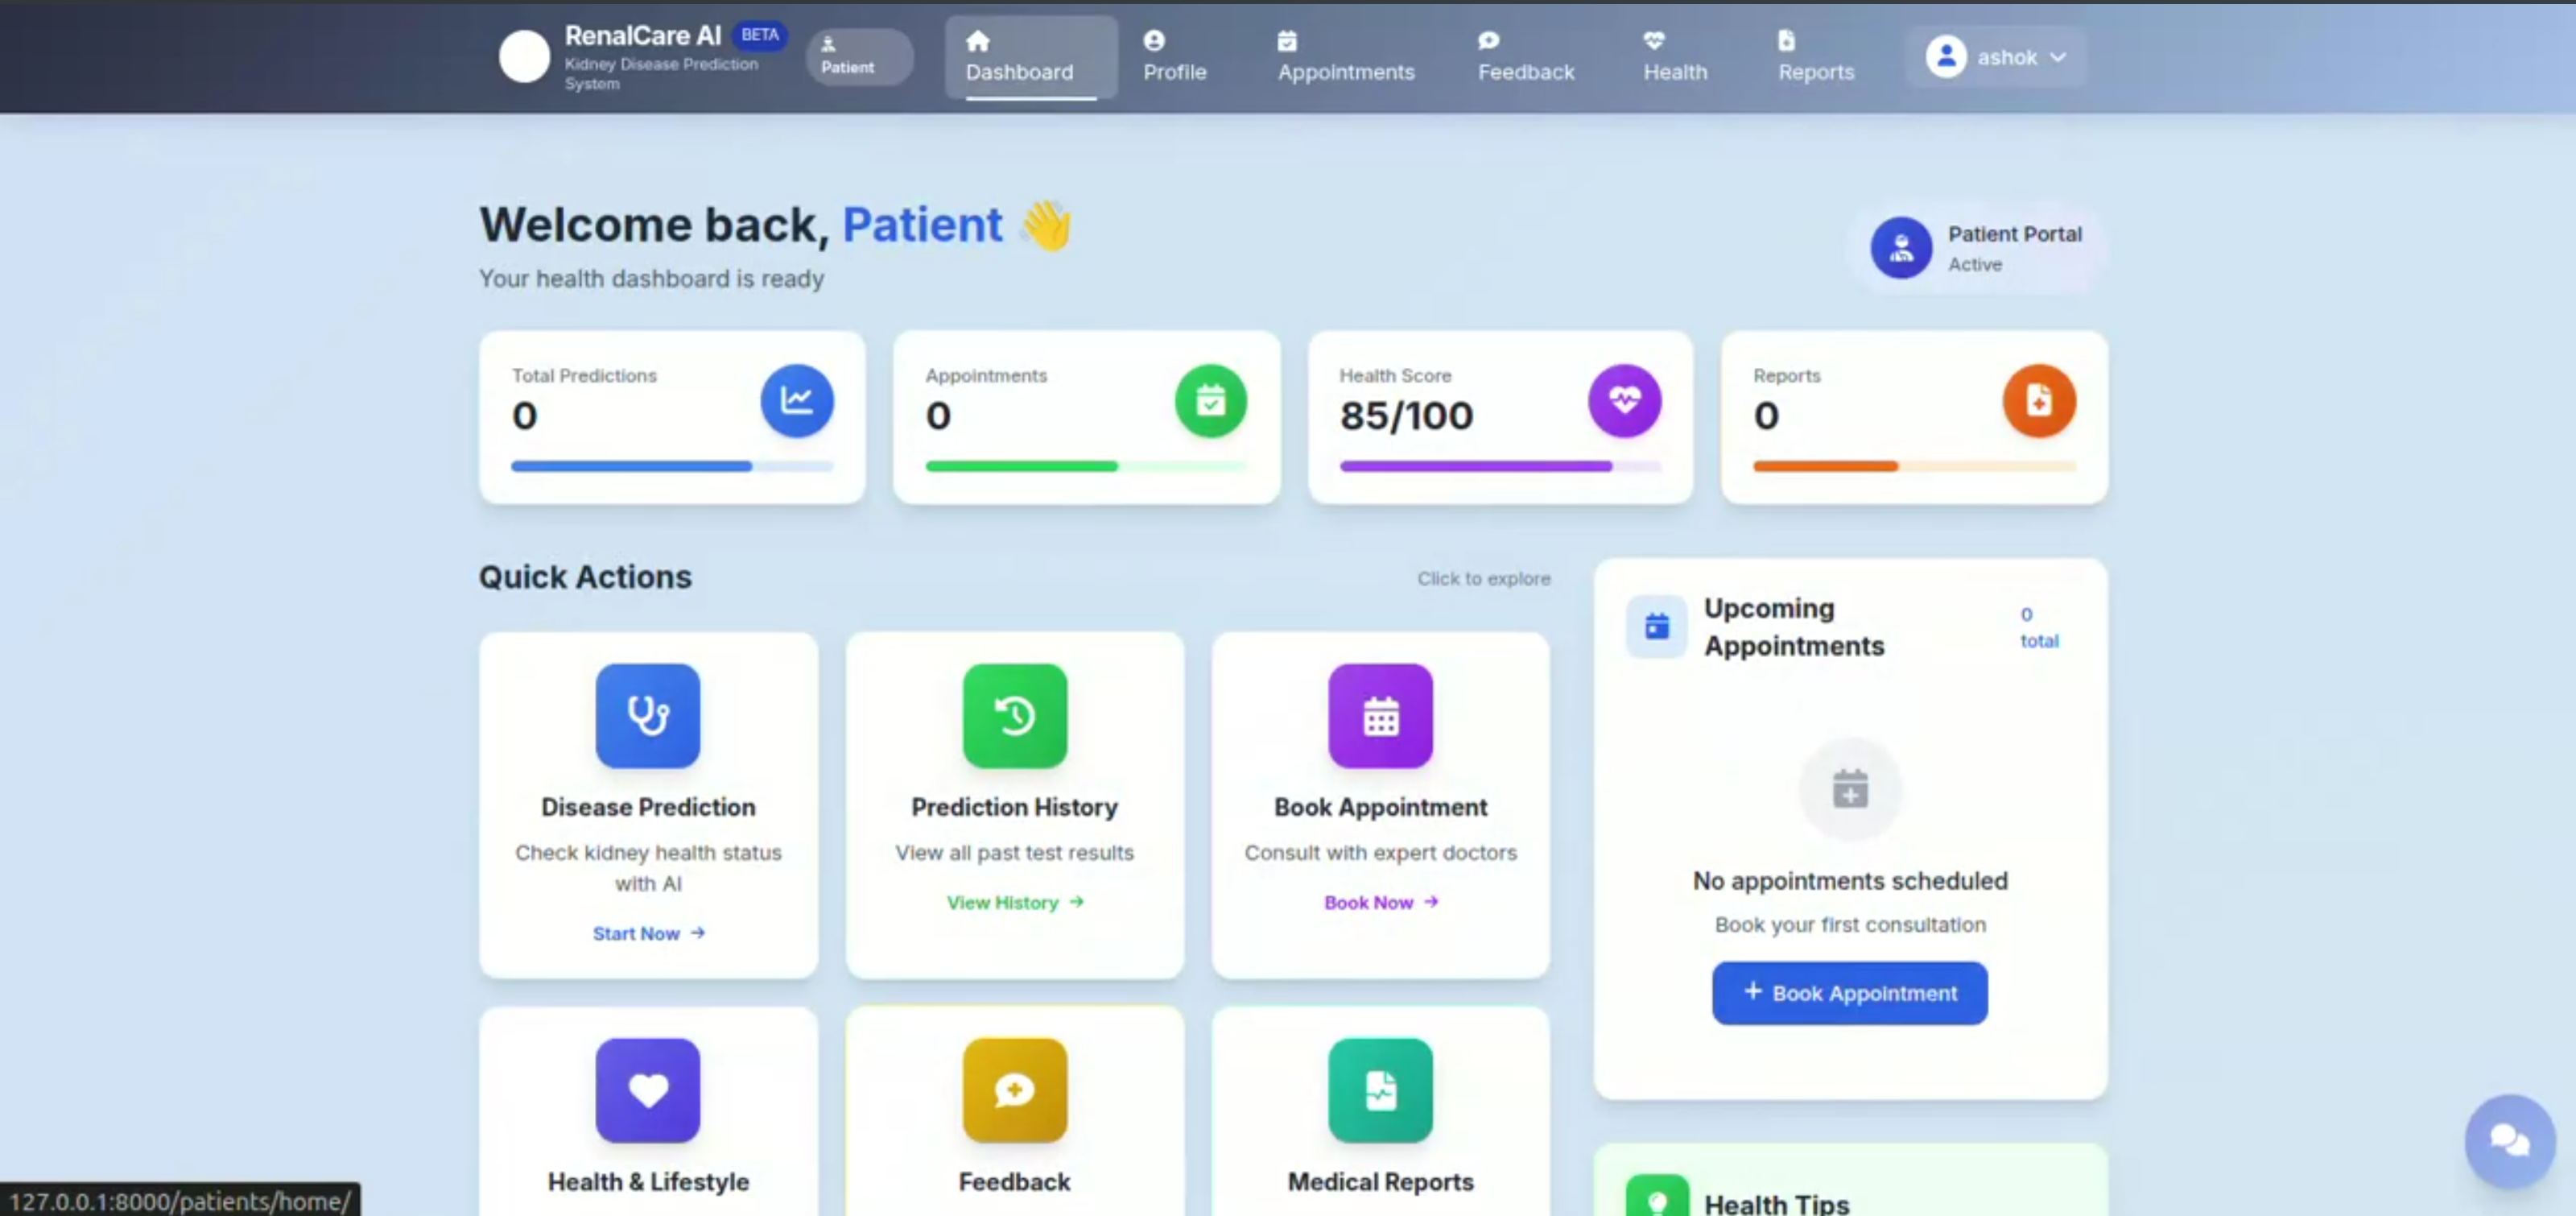Click the Upcoming Appointments calendar icon
Screen dimensions: 2576x1216
pyautogui.click(x=1657, y=627)
